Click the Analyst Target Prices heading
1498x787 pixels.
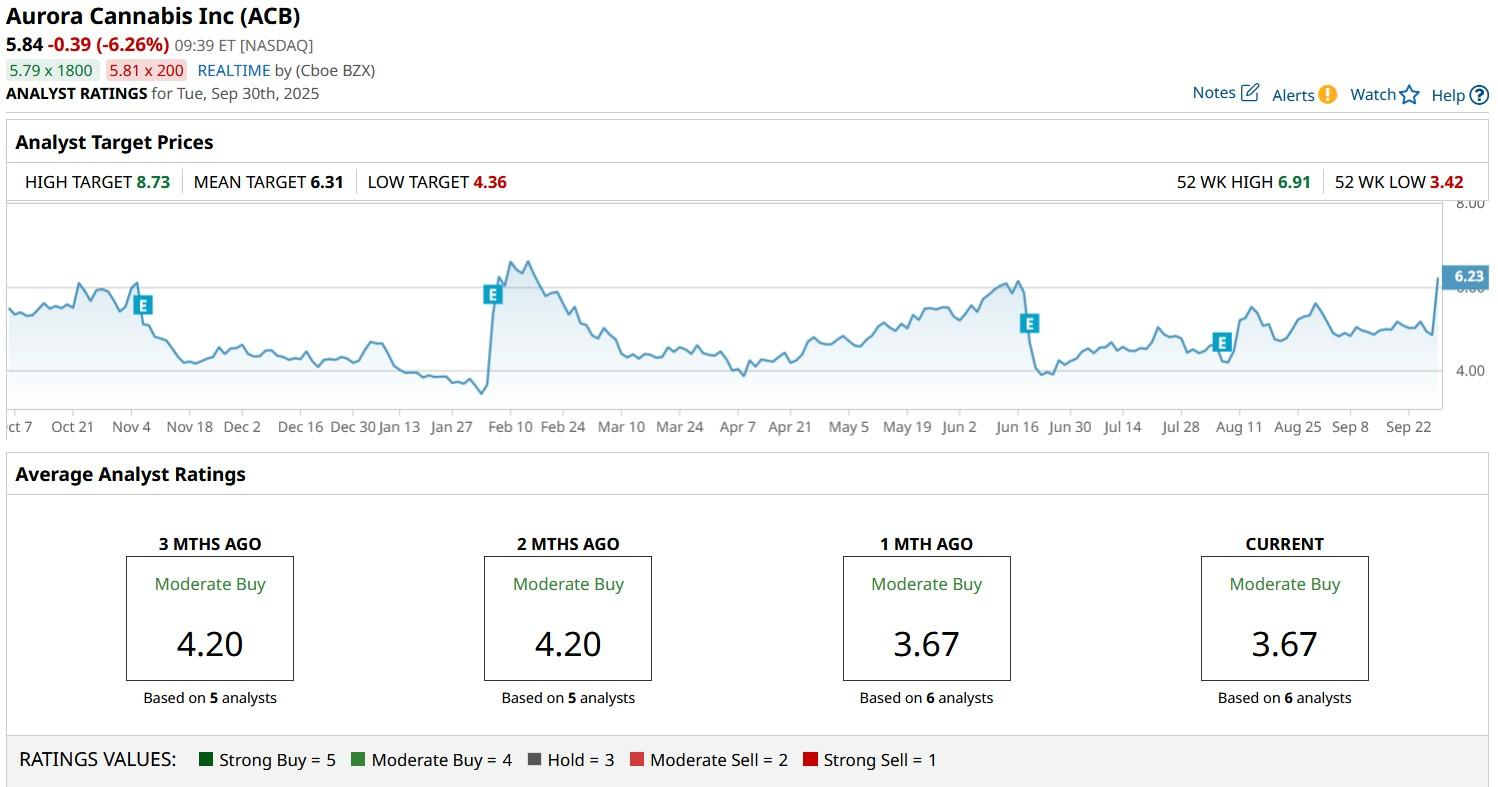click(114, 142)
